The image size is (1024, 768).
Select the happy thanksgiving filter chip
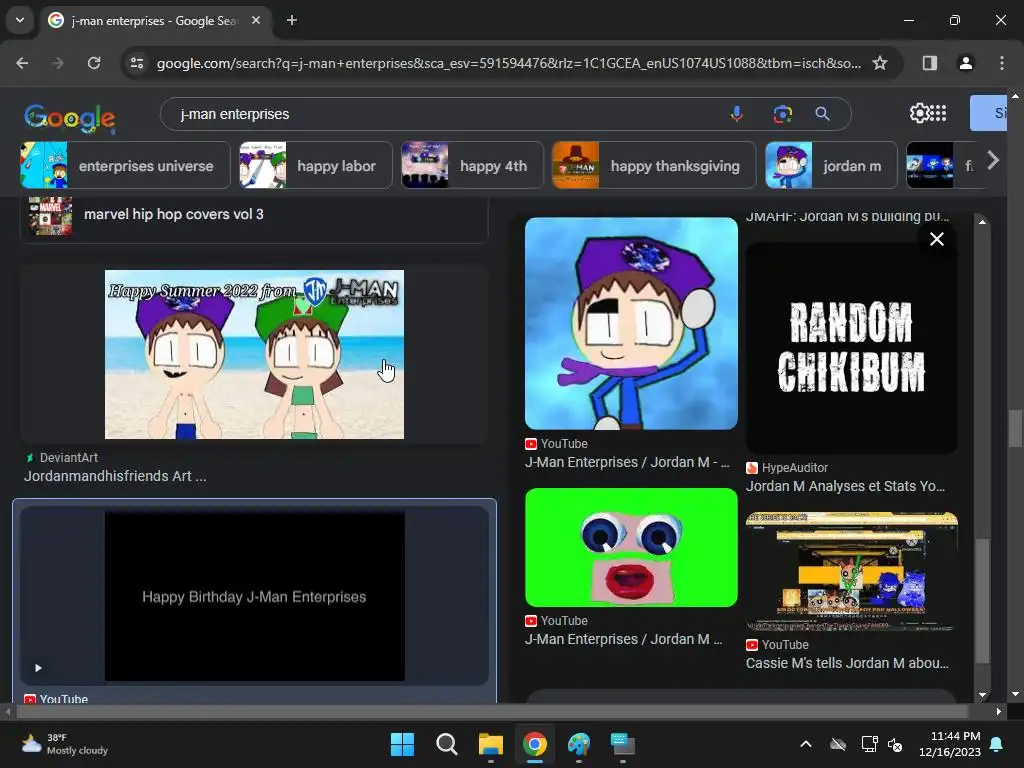[x=654, y=165]
